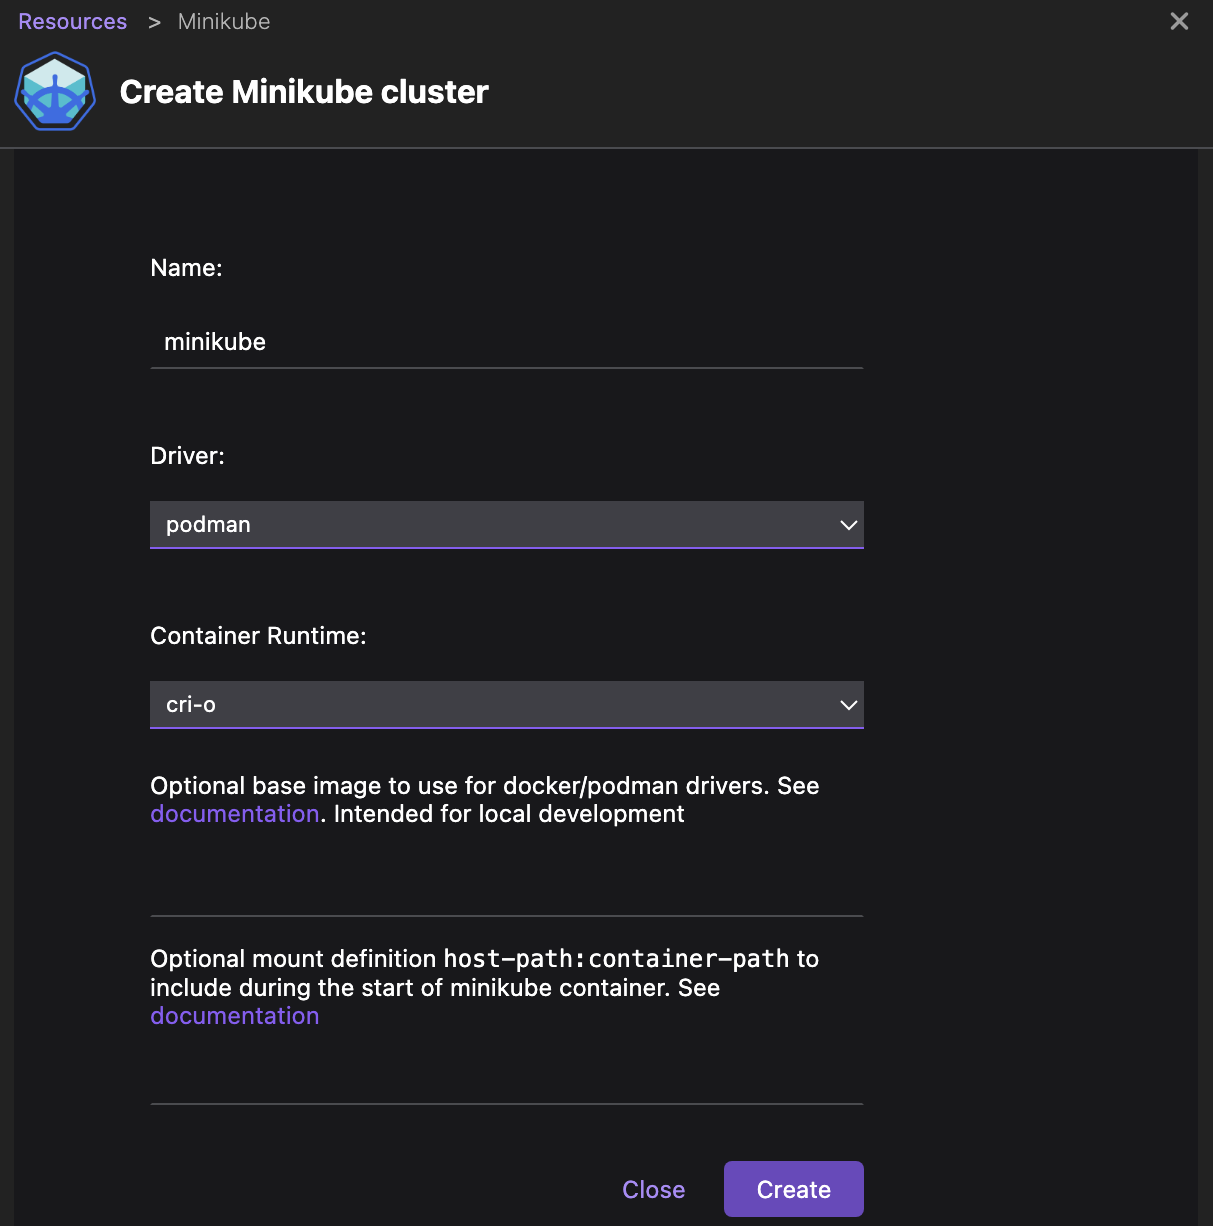Screen dimensions: 1213x1226
Task: Navigate back using the Resources breadcrumb
Action: pos(71,21)
